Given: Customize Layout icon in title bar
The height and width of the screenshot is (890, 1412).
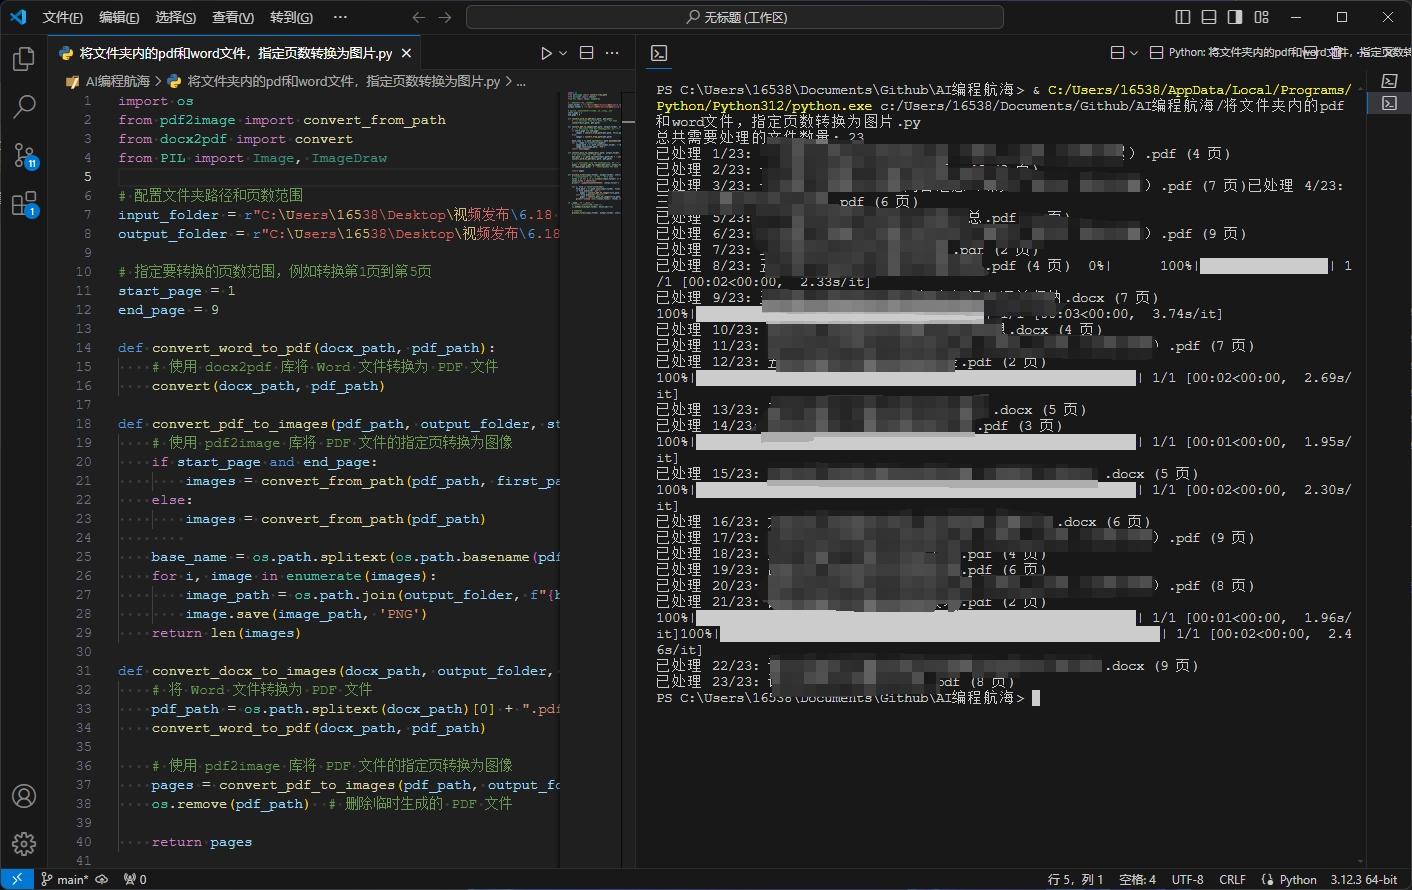Looking at the screenshot, I should (1261, 17).
